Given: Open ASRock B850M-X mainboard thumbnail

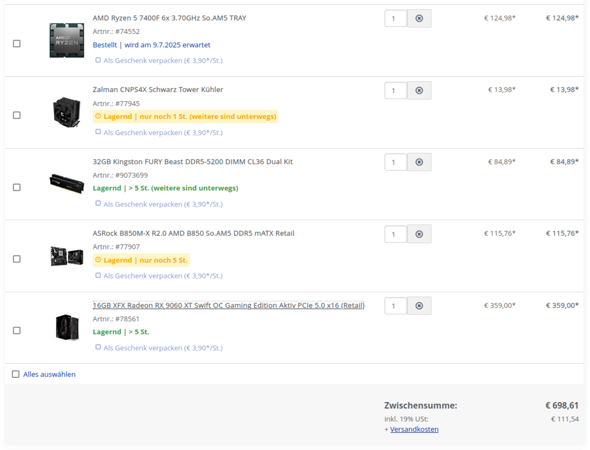Looking at the screenshot, I should (67, 256).
